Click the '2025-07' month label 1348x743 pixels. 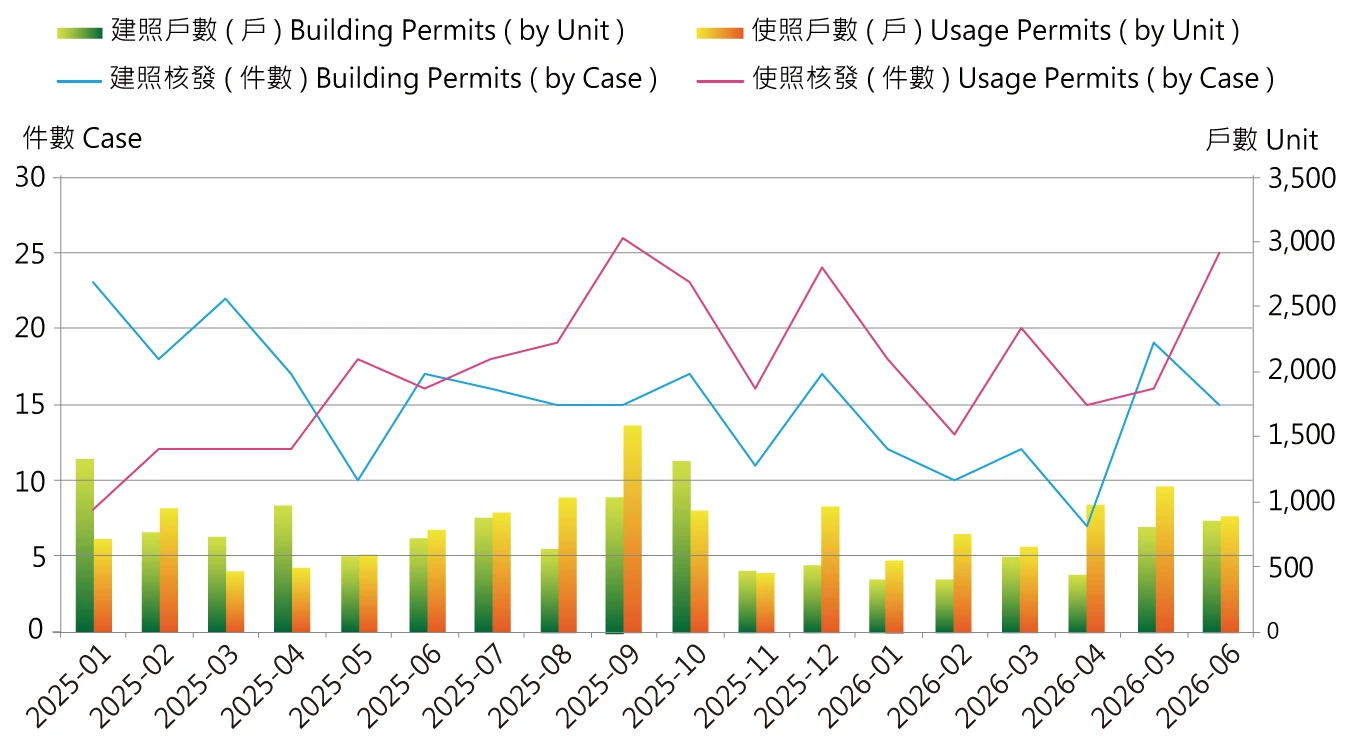click(x=466, y=685)
